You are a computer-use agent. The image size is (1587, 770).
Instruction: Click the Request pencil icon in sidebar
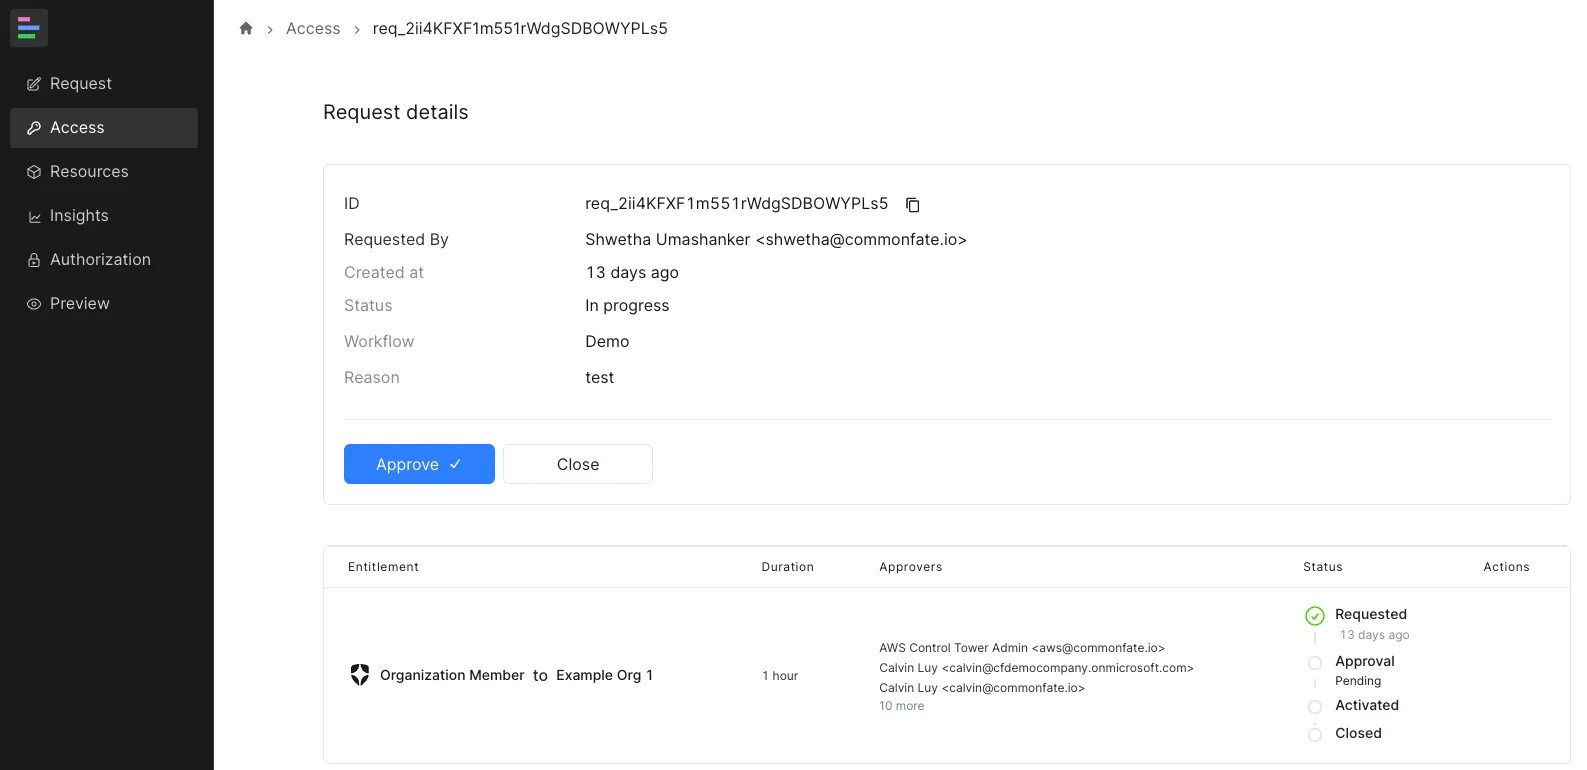point(34,84)
